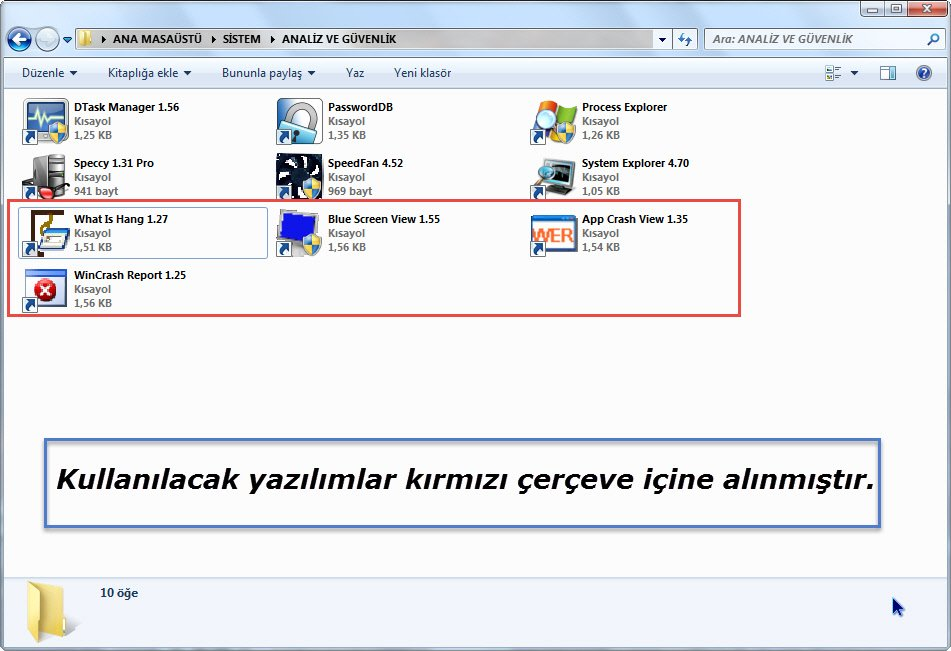Select the System Explorer 4.70 file name
Viewport: 951px width, 651px height.
[635, 163]
